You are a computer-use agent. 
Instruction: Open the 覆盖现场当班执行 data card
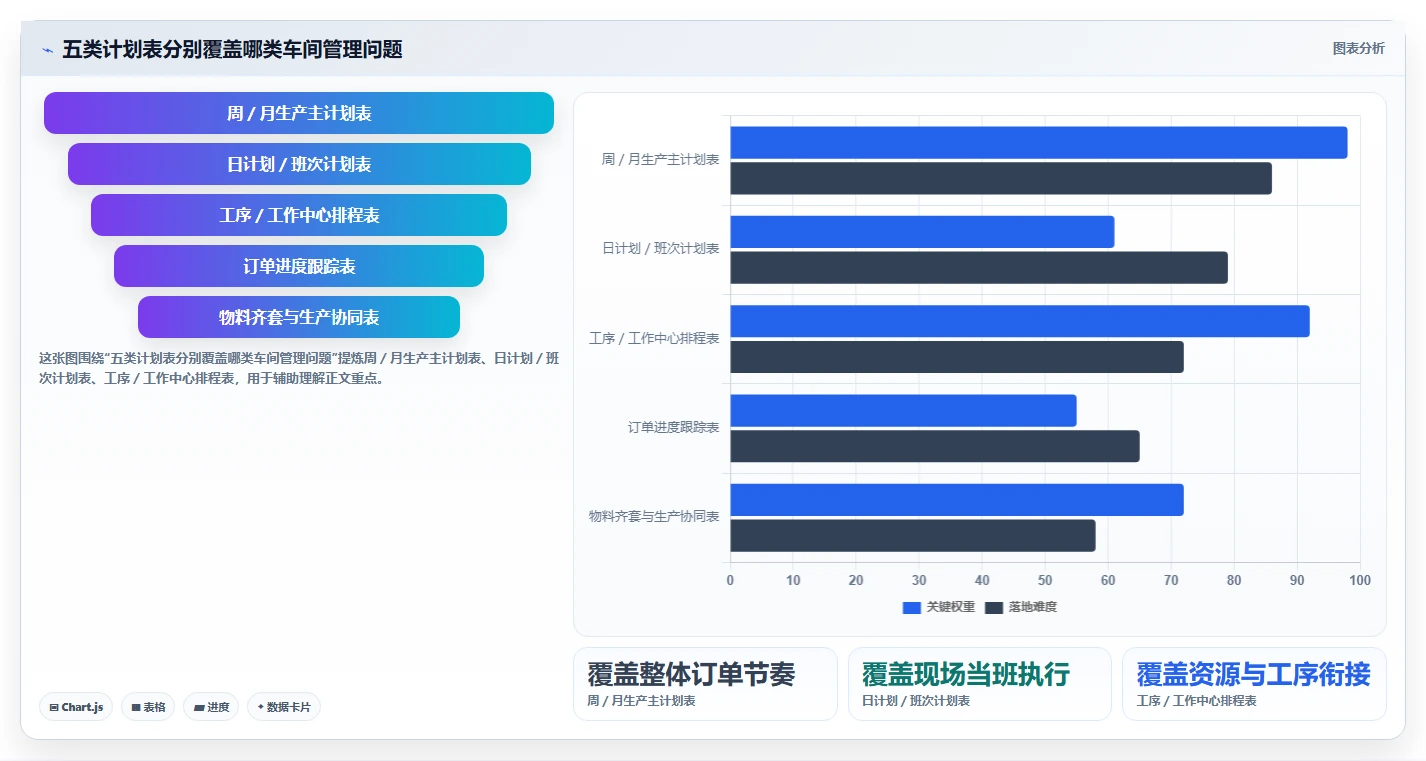[980, 684]
